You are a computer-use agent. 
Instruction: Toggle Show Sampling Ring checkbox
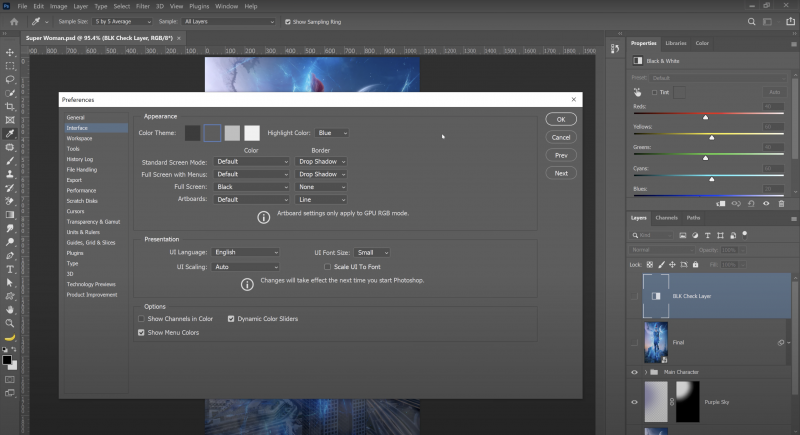(288, 22)
